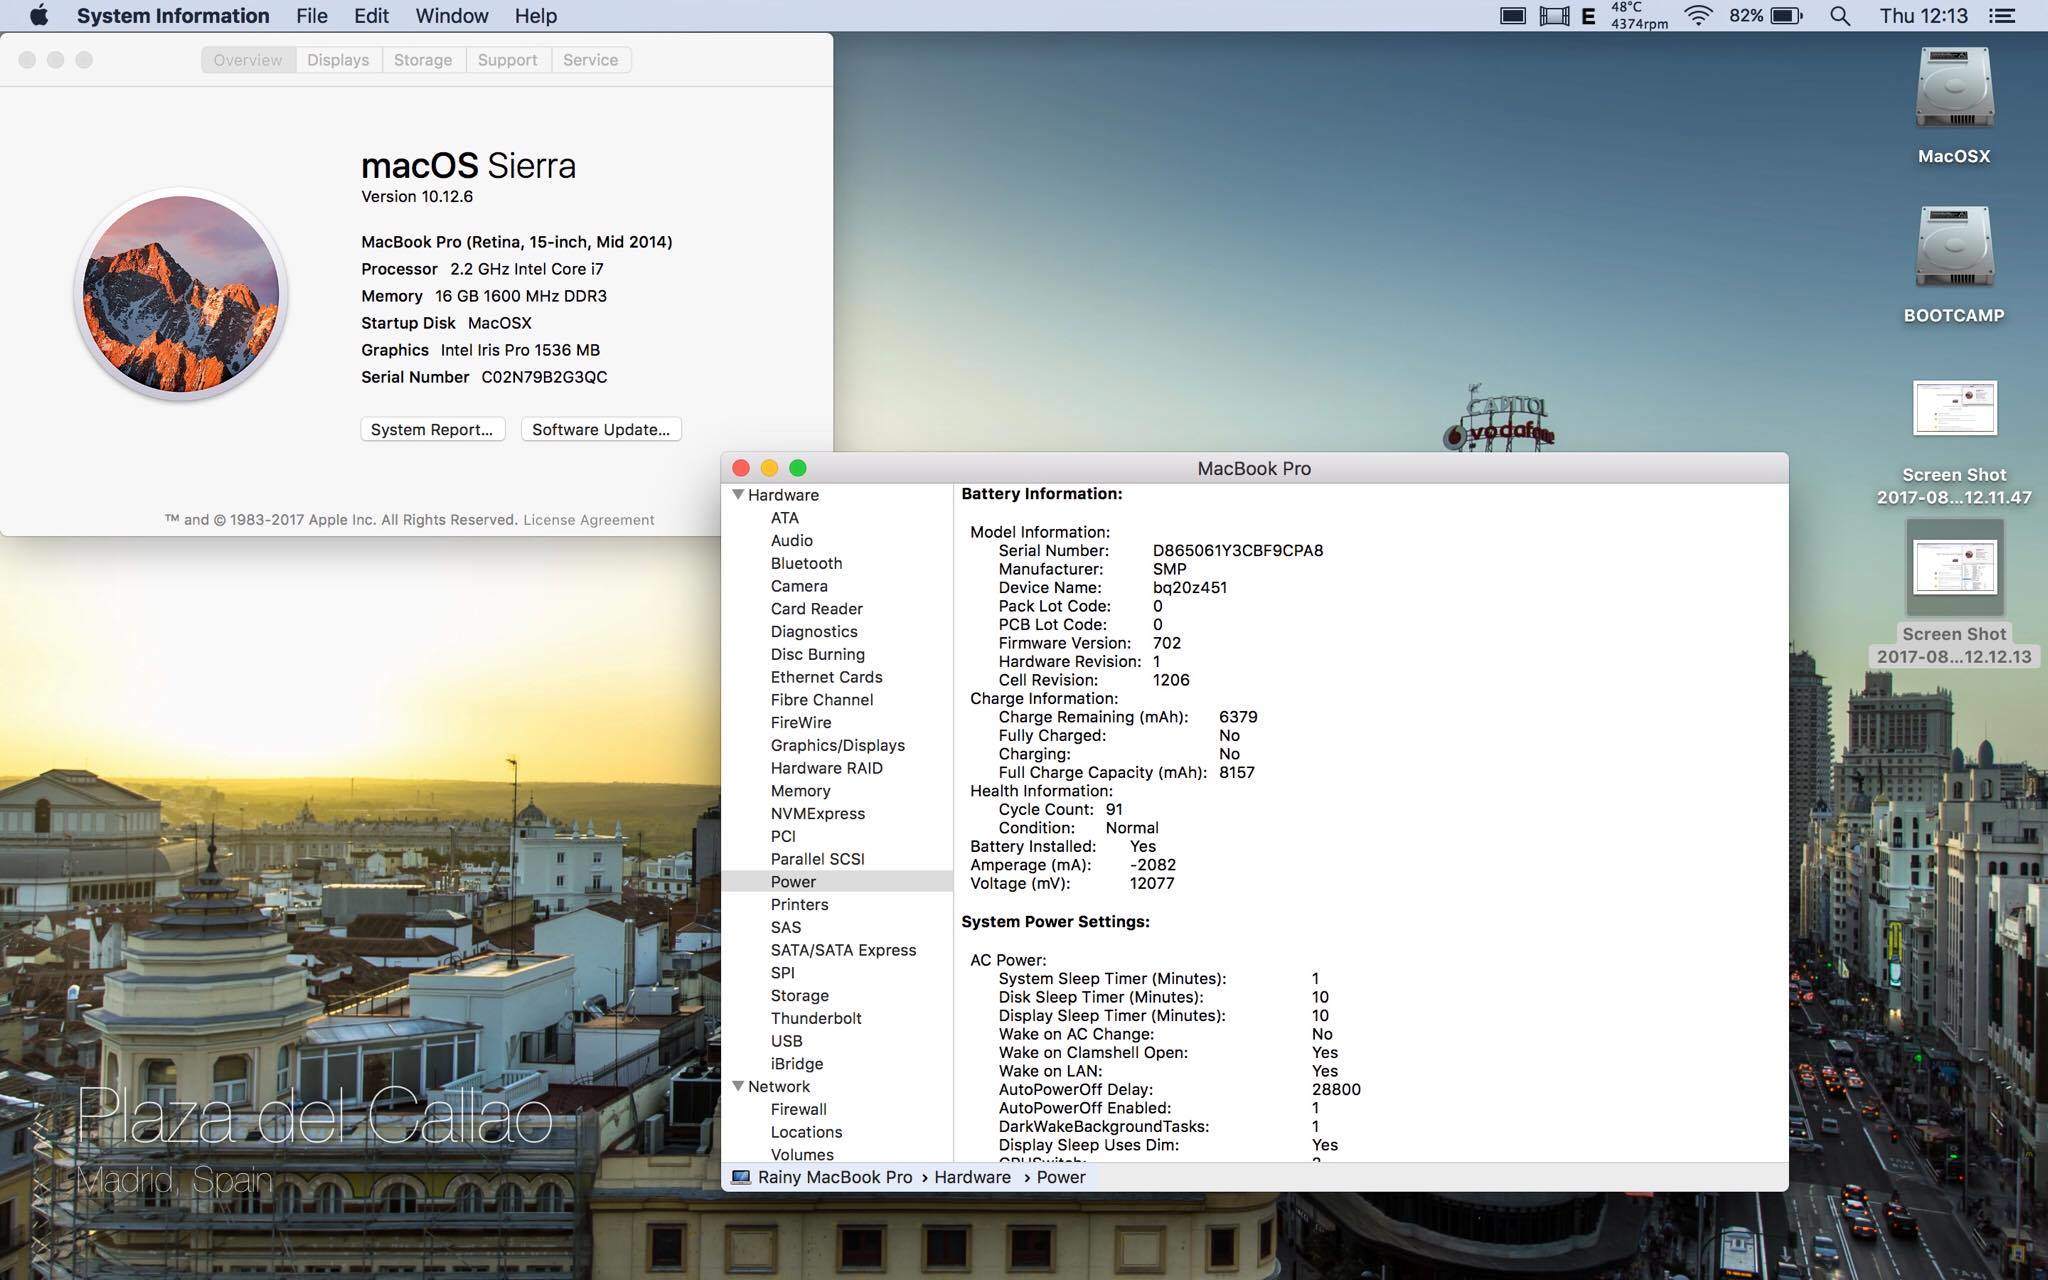Switch to the Support tab
The image size is (2048, 1280).
pyautogui.click(x=508, y=60)
